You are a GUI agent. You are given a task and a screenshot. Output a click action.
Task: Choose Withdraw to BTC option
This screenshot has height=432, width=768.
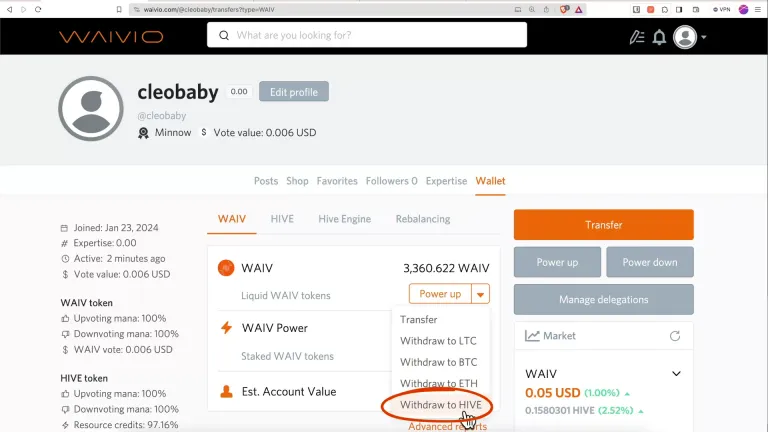[438, 362]
